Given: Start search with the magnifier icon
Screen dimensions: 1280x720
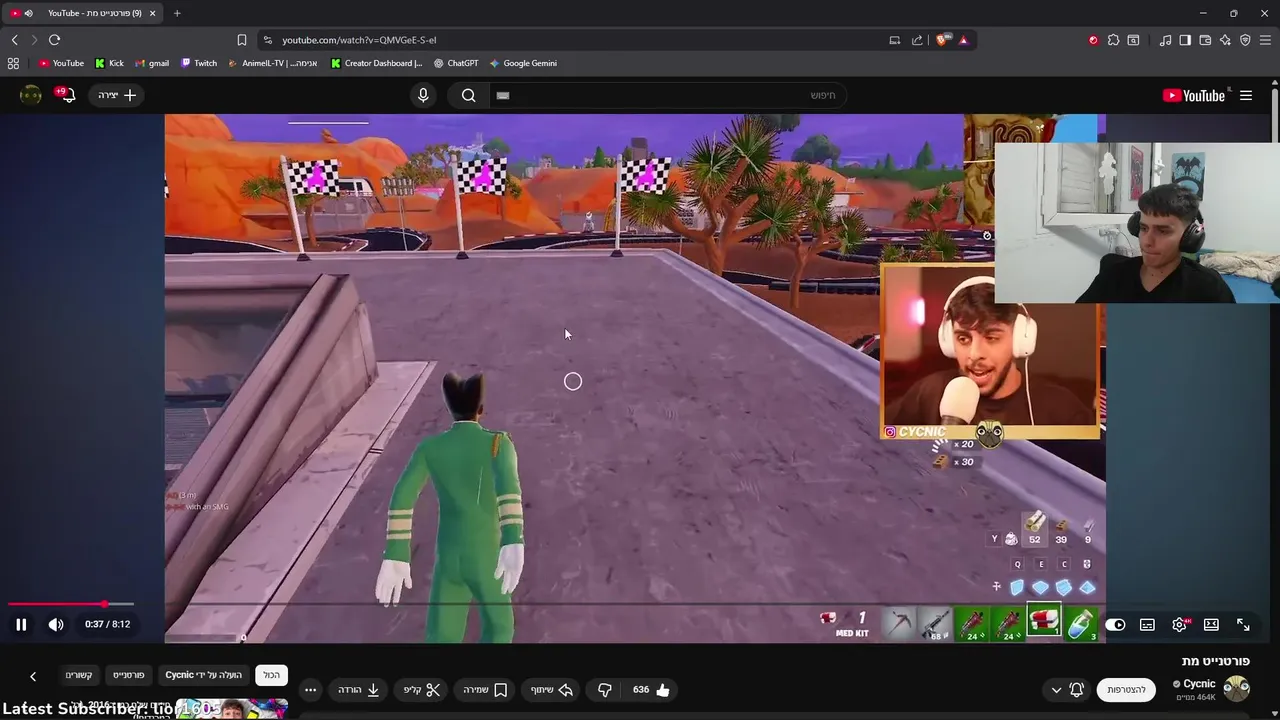Looking at the screenshot, I should 468,95.
